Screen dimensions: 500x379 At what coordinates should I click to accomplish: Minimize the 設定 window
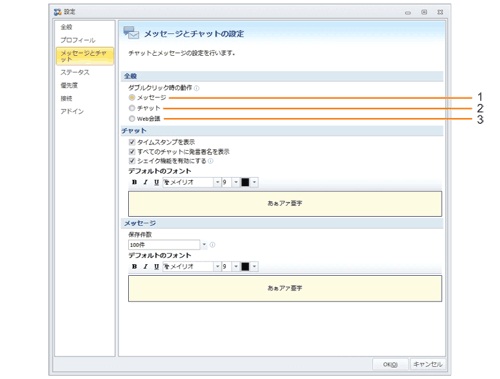tap(408, 13)
